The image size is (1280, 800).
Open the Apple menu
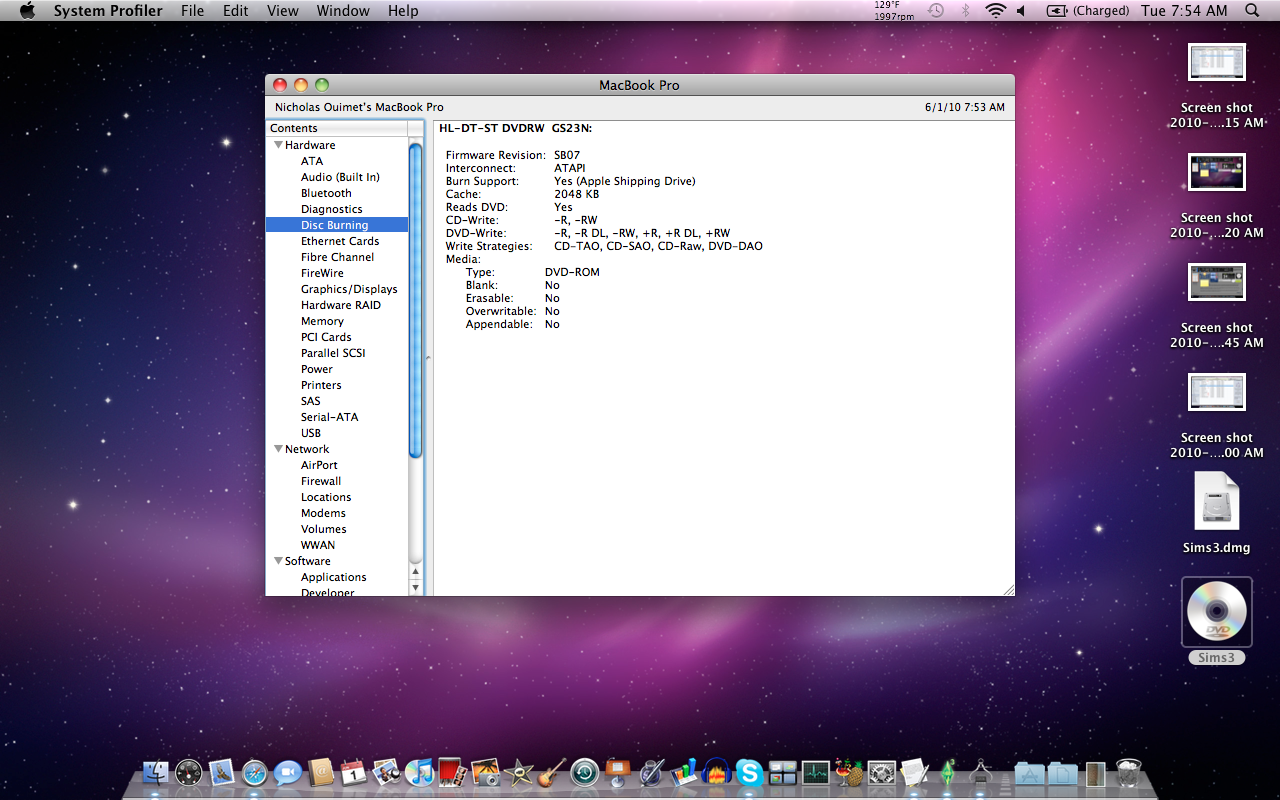coord(27,10)
